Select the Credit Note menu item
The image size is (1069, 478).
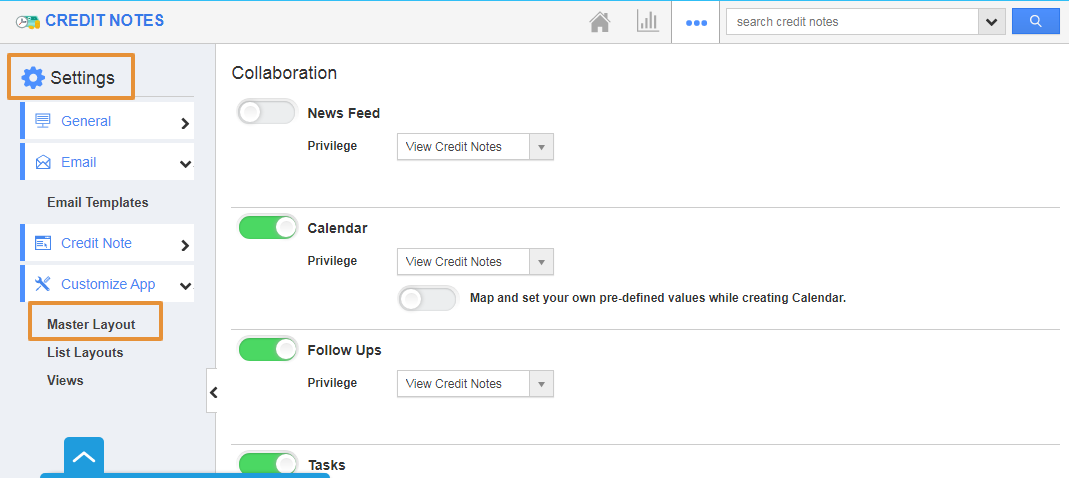(x=107, y=243)
